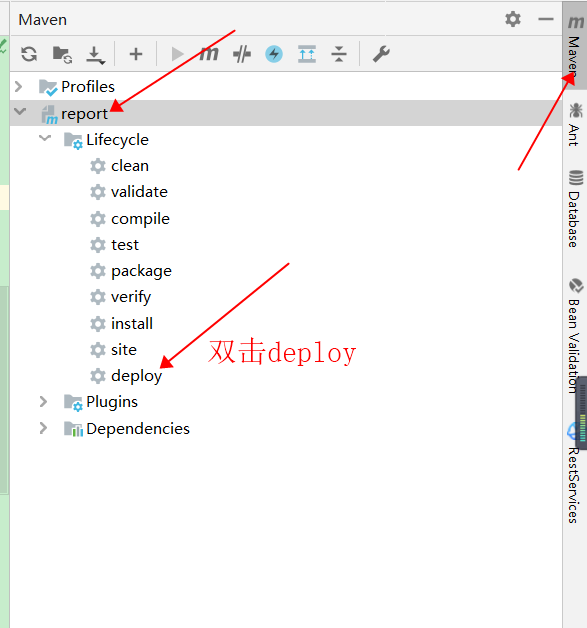The height and width of the screenshot is (628, 587).
Task: Select the site lifecycle goal
Action: [x=124, y=350]
